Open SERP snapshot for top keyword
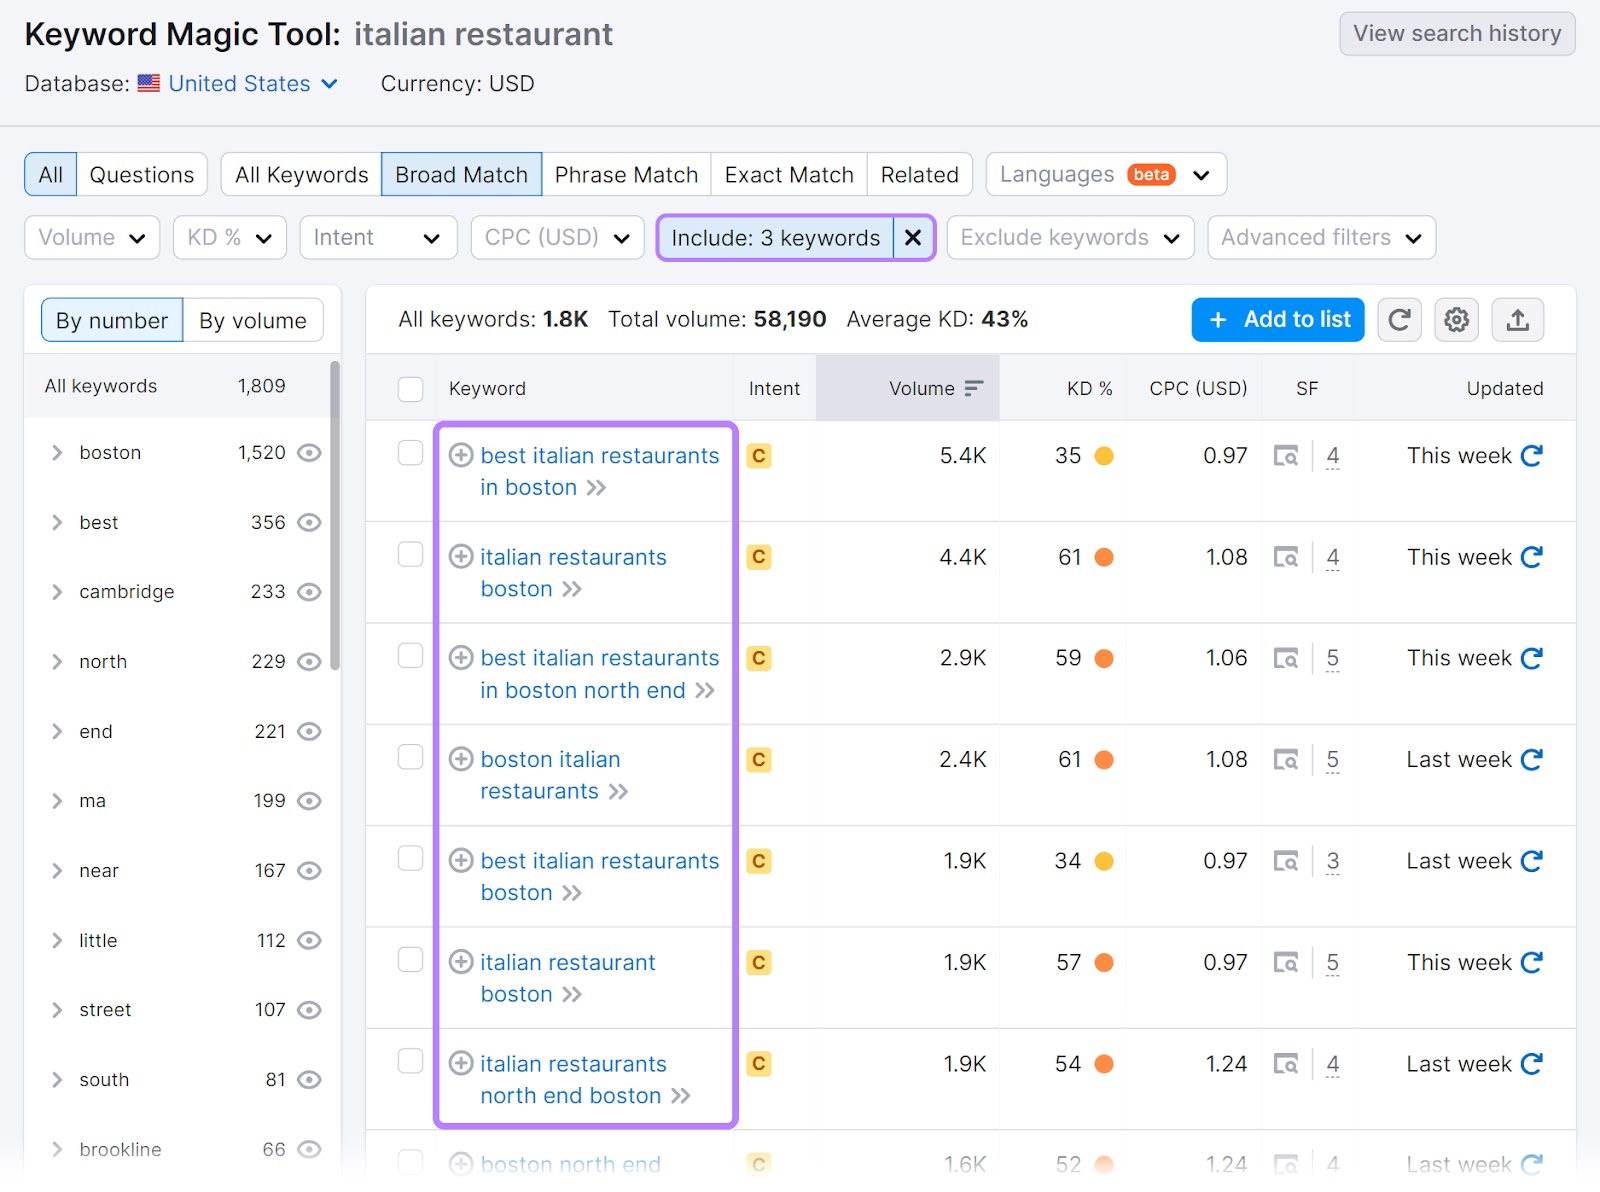 [x=1287, y=456]
